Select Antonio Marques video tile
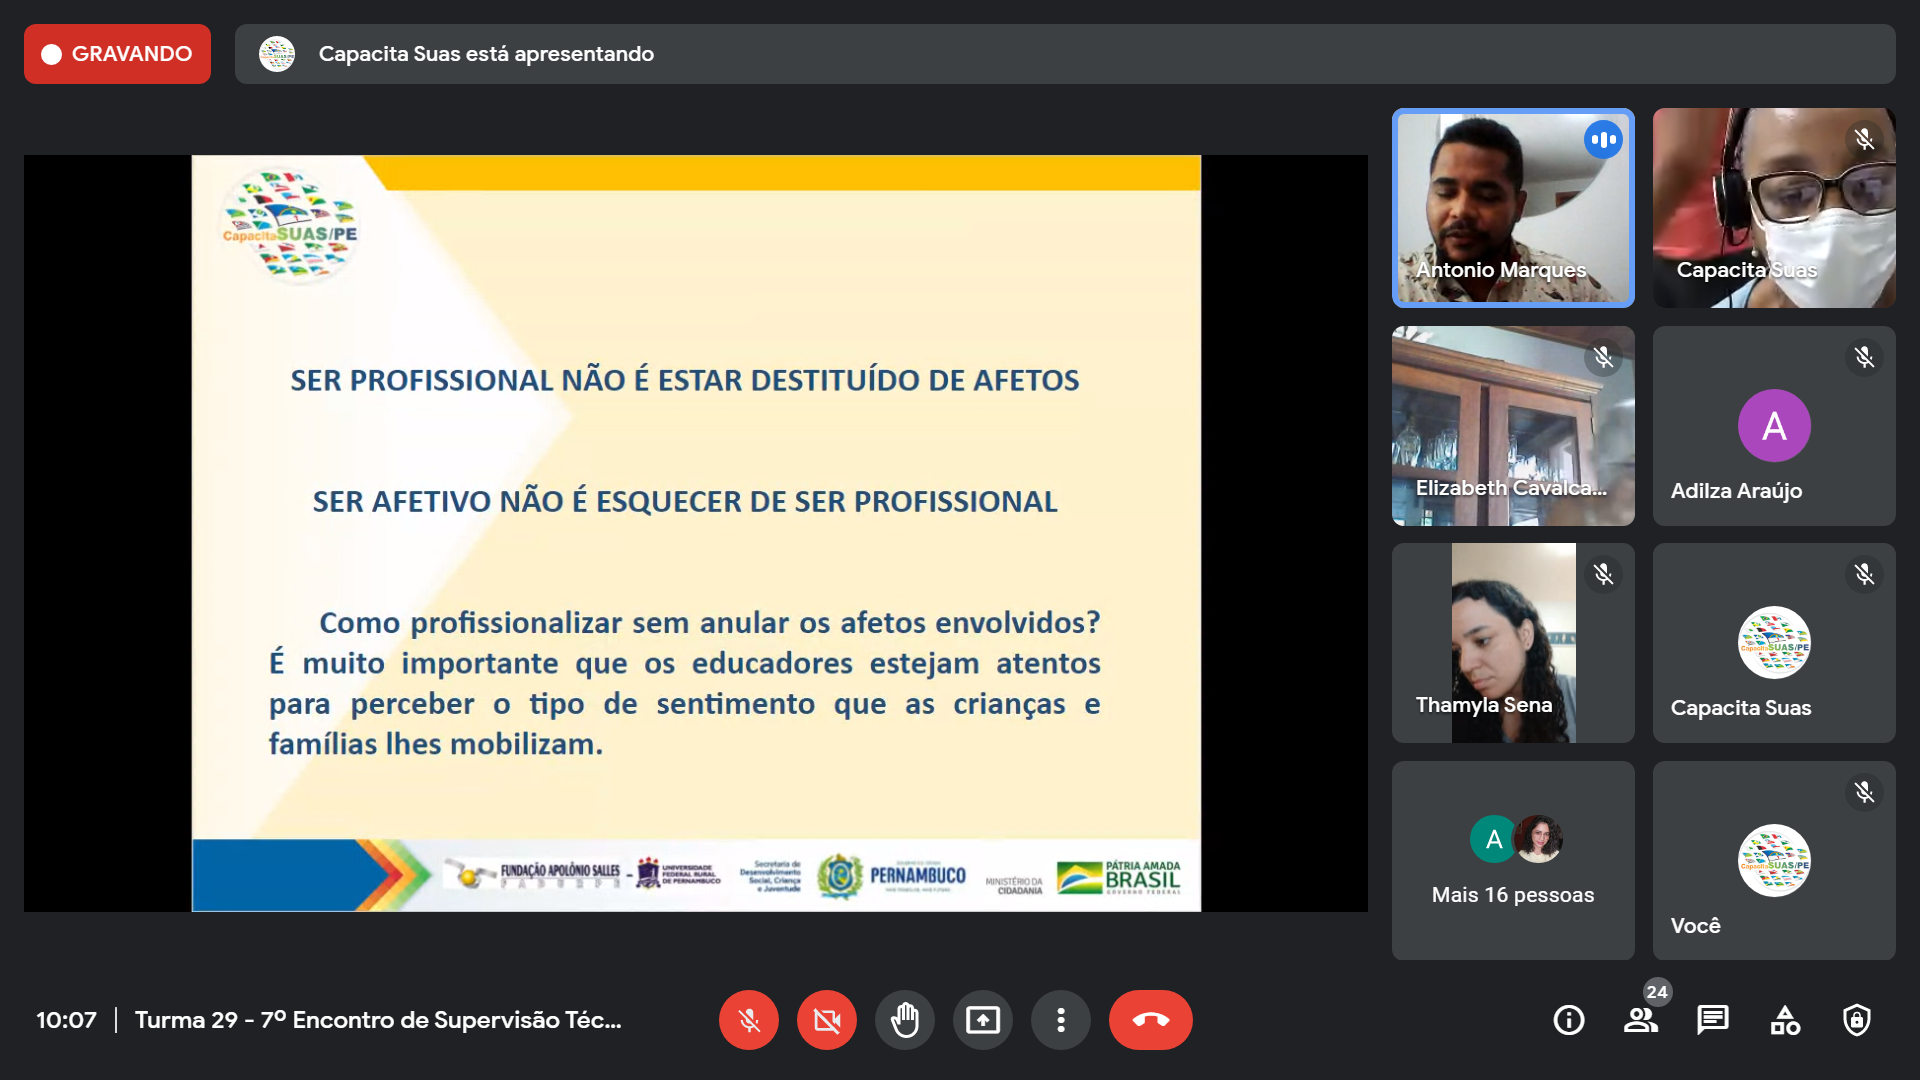The image size is (1920, 1080). [1512, 207]
